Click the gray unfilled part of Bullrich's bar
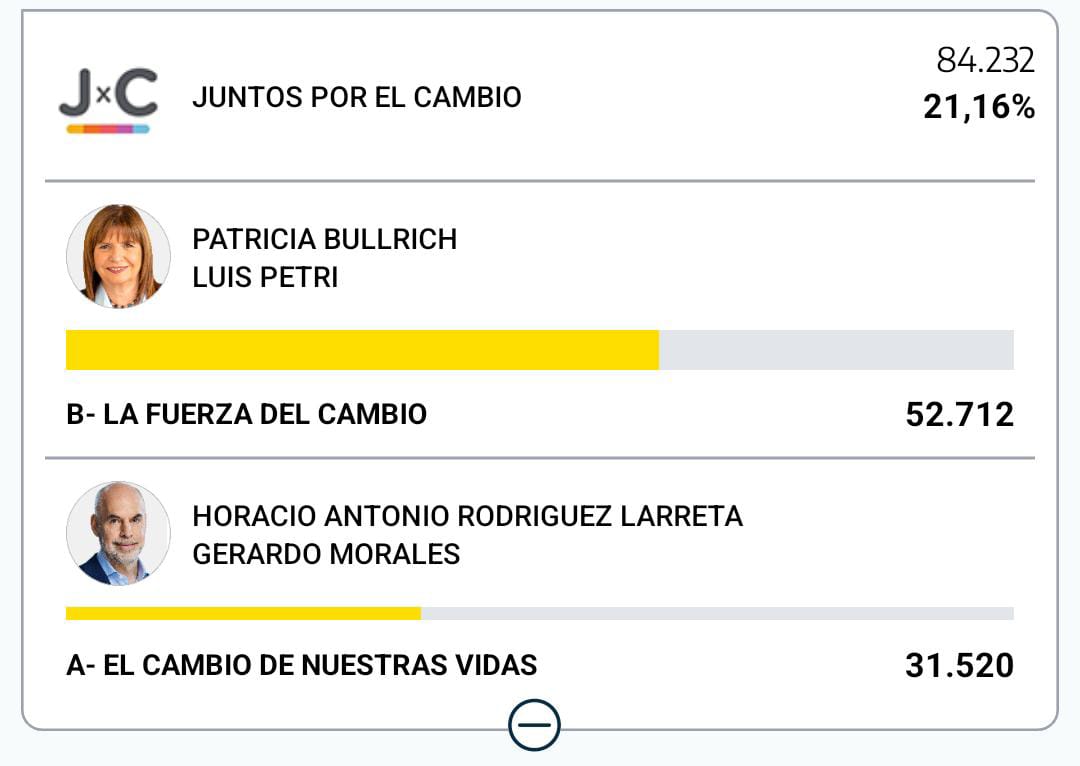Image resolution: width=1080 pixels, height=766 pixels. coord(836,350)
